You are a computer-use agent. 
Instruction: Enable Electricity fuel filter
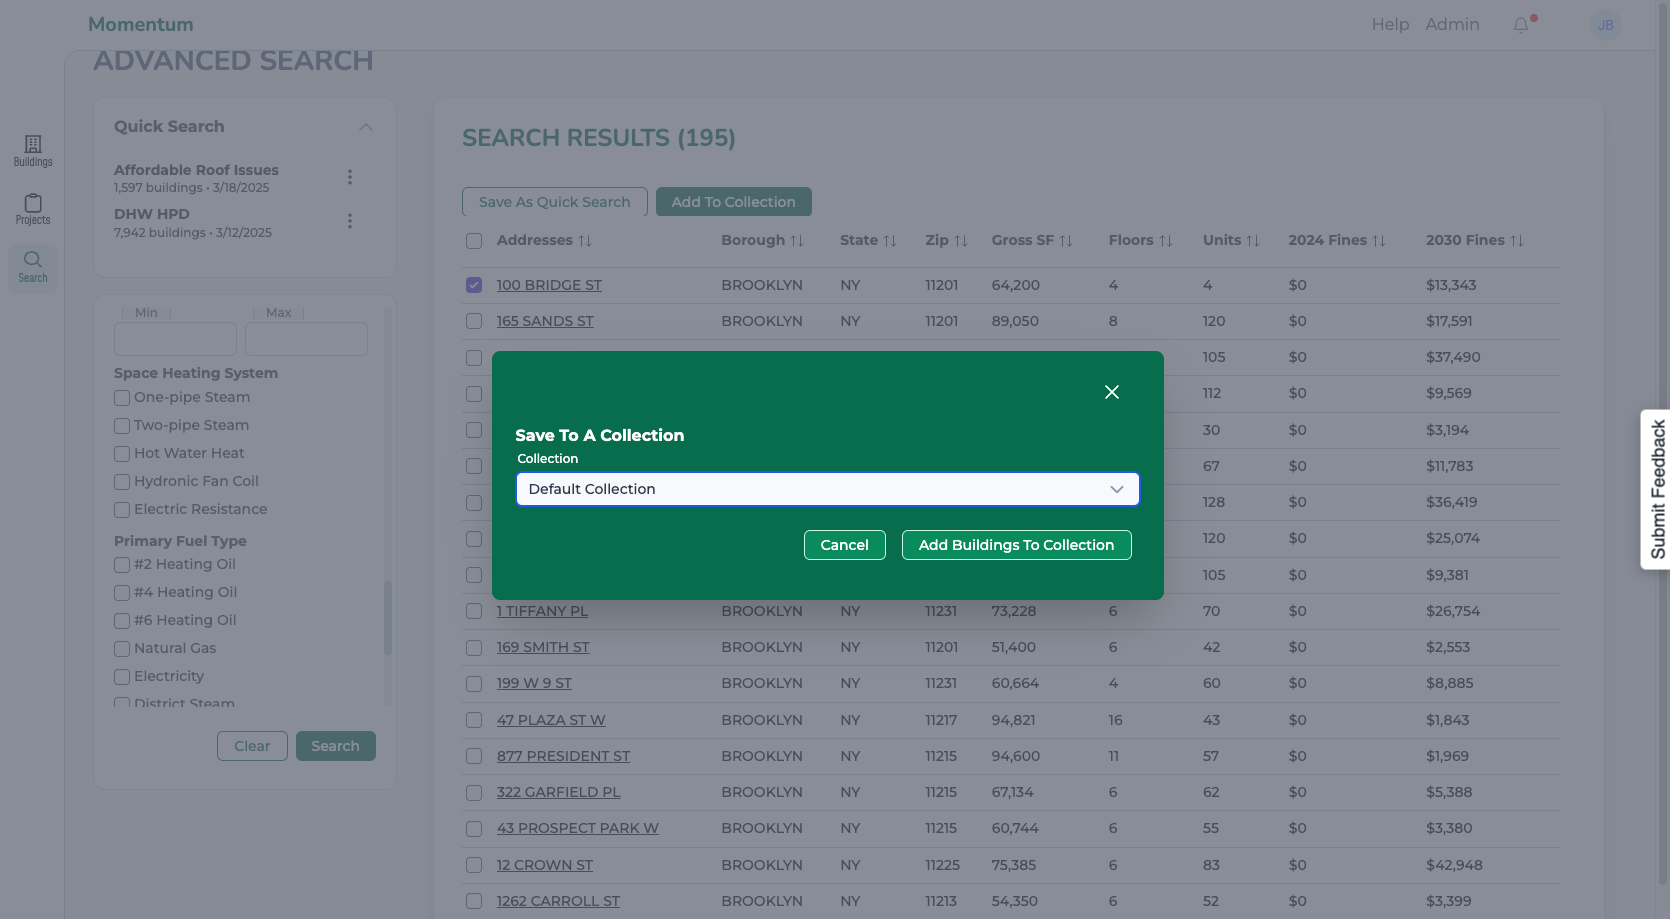point(122,677)
